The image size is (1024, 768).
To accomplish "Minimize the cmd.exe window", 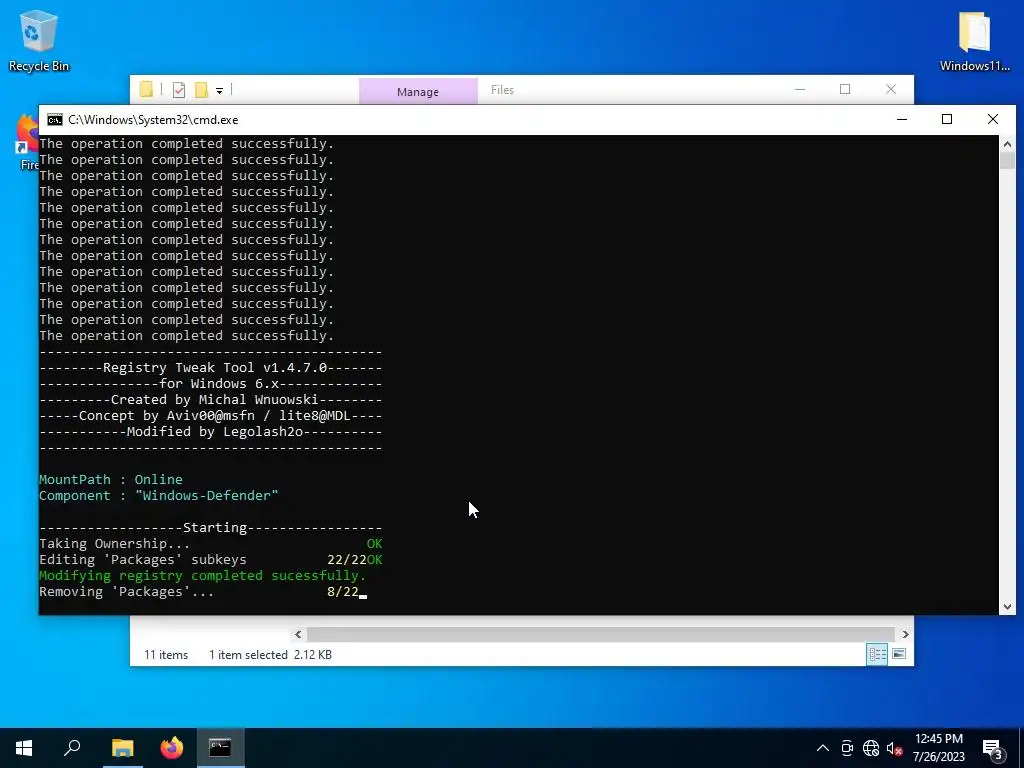I will point(902,120).
